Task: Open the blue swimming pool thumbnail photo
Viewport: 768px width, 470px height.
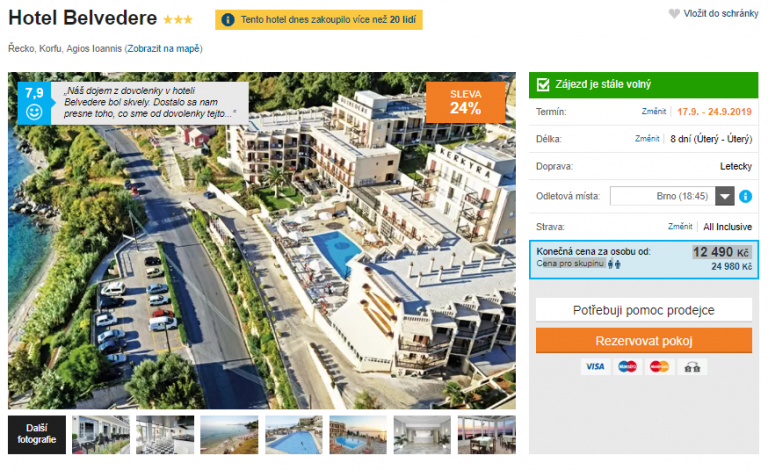Action: tap(294, 434)
